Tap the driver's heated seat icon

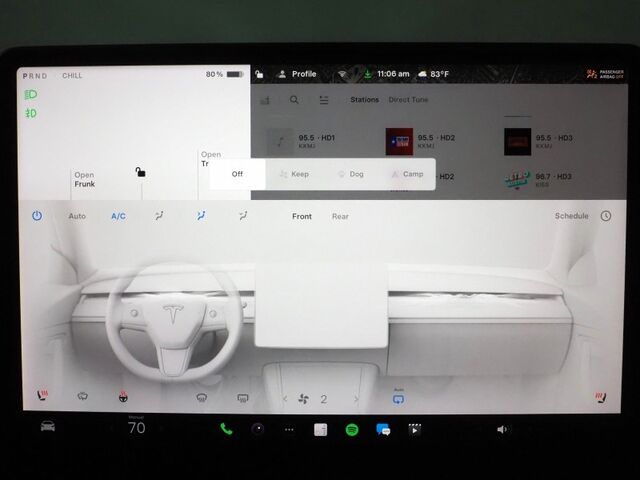42,397
